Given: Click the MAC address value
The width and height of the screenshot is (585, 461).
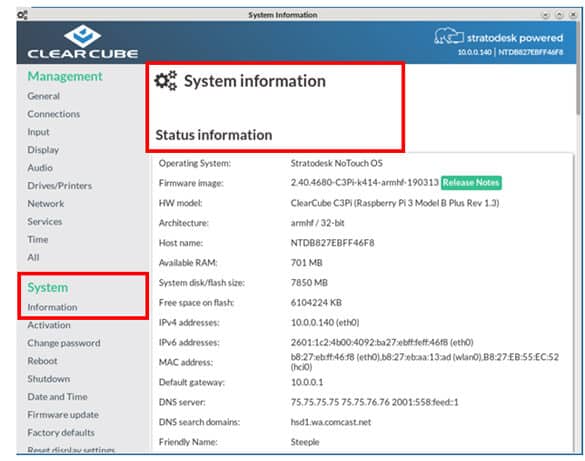Looking at the screenshot, I should (x=425, y=362).
